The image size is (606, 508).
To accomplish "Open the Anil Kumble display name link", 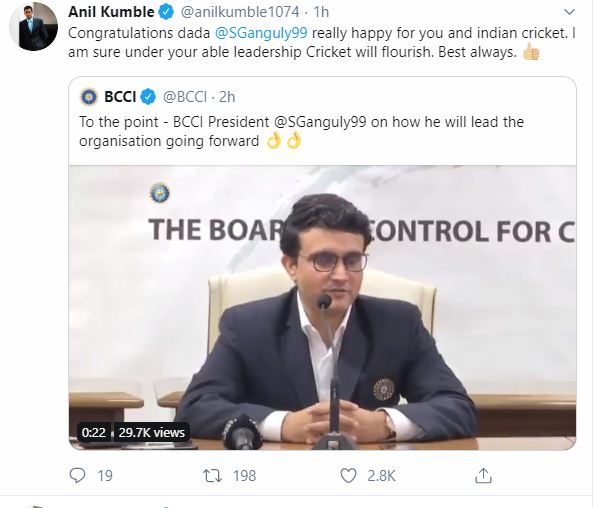I will tap(111, 12).
